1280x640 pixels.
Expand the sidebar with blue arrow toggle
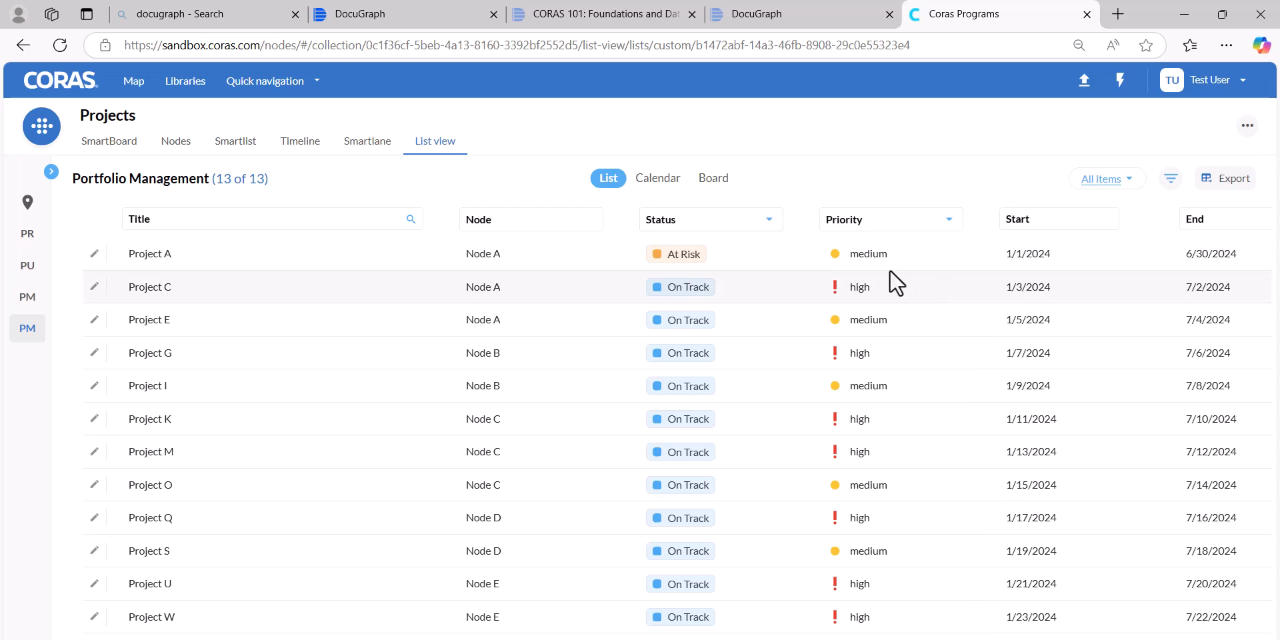point(51,172)
